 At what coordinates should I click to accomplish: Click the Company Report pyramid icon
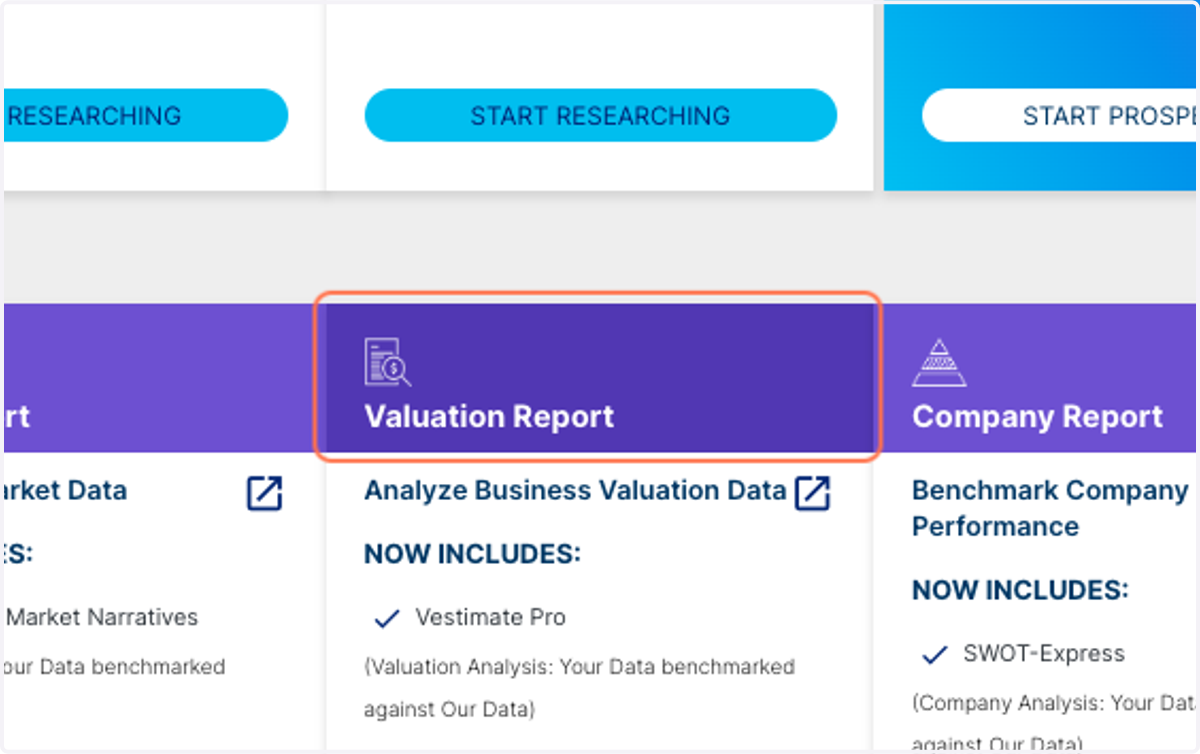[x=938, y=362]
